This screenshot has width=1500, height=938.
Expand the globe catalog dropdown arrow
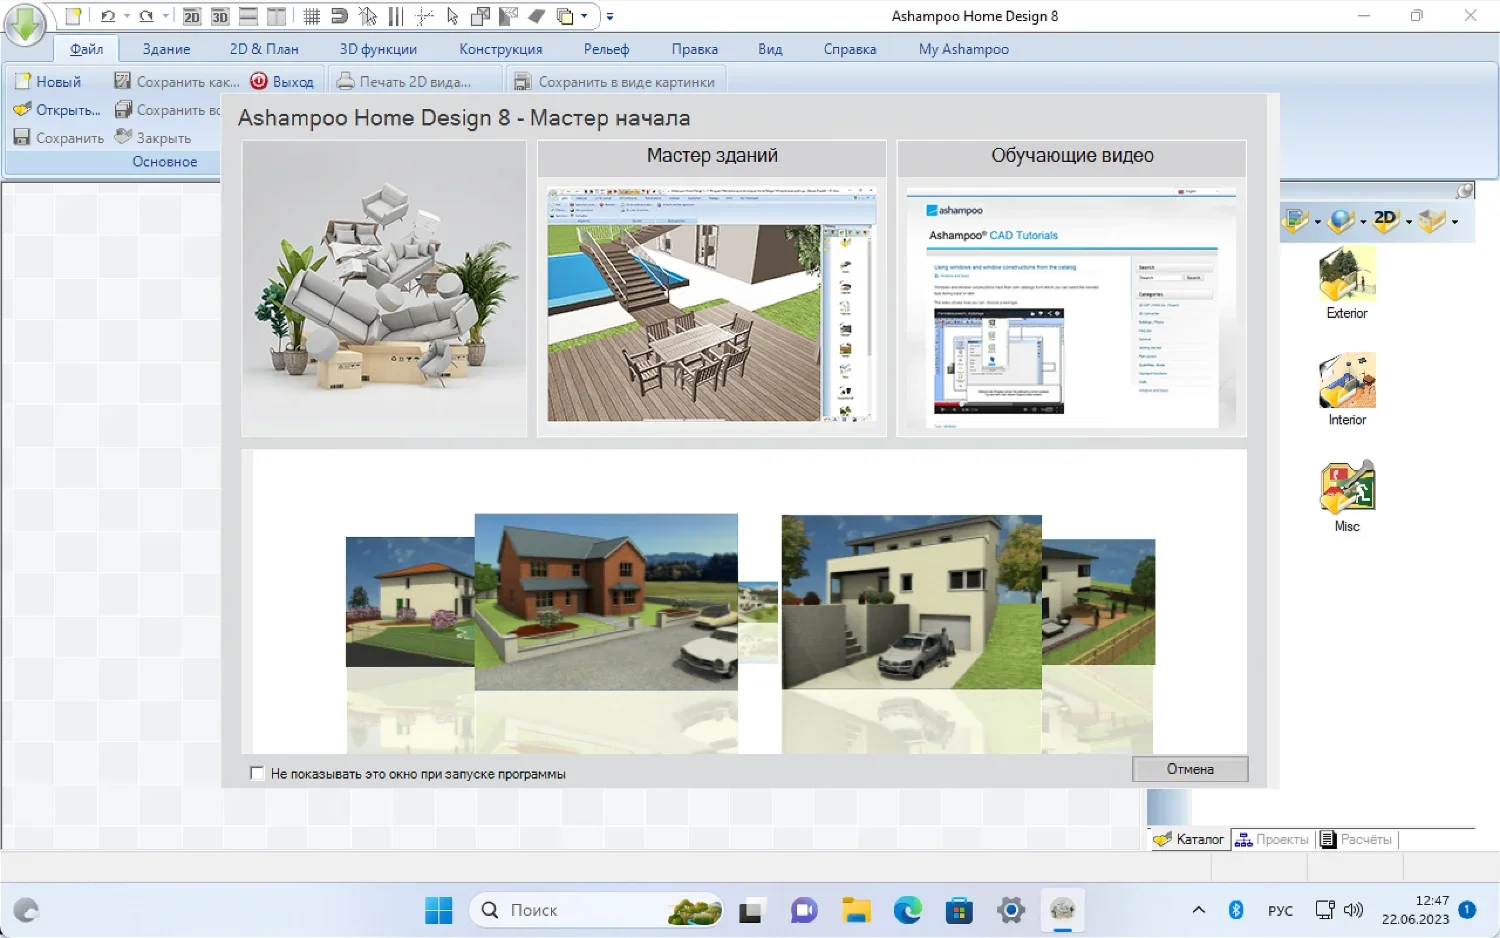click(x=1363, y=222)
